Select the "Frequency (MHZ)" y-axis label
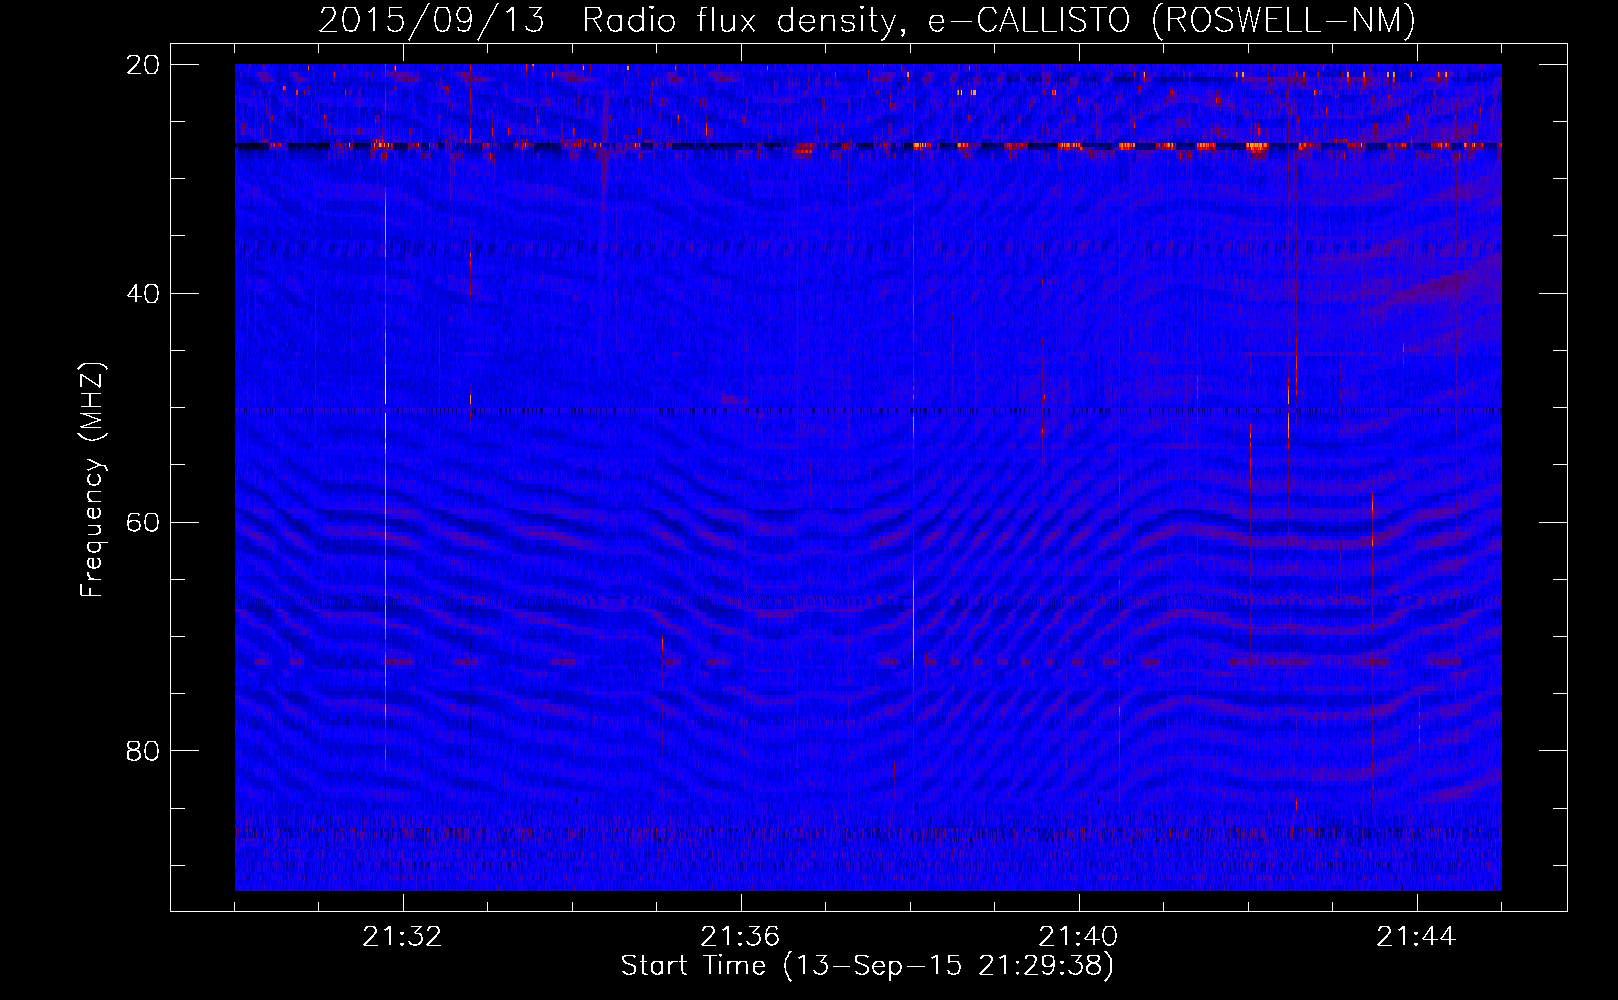Image resolution: width=1618 pixels, height=1000 pixels. coord(92,480)
